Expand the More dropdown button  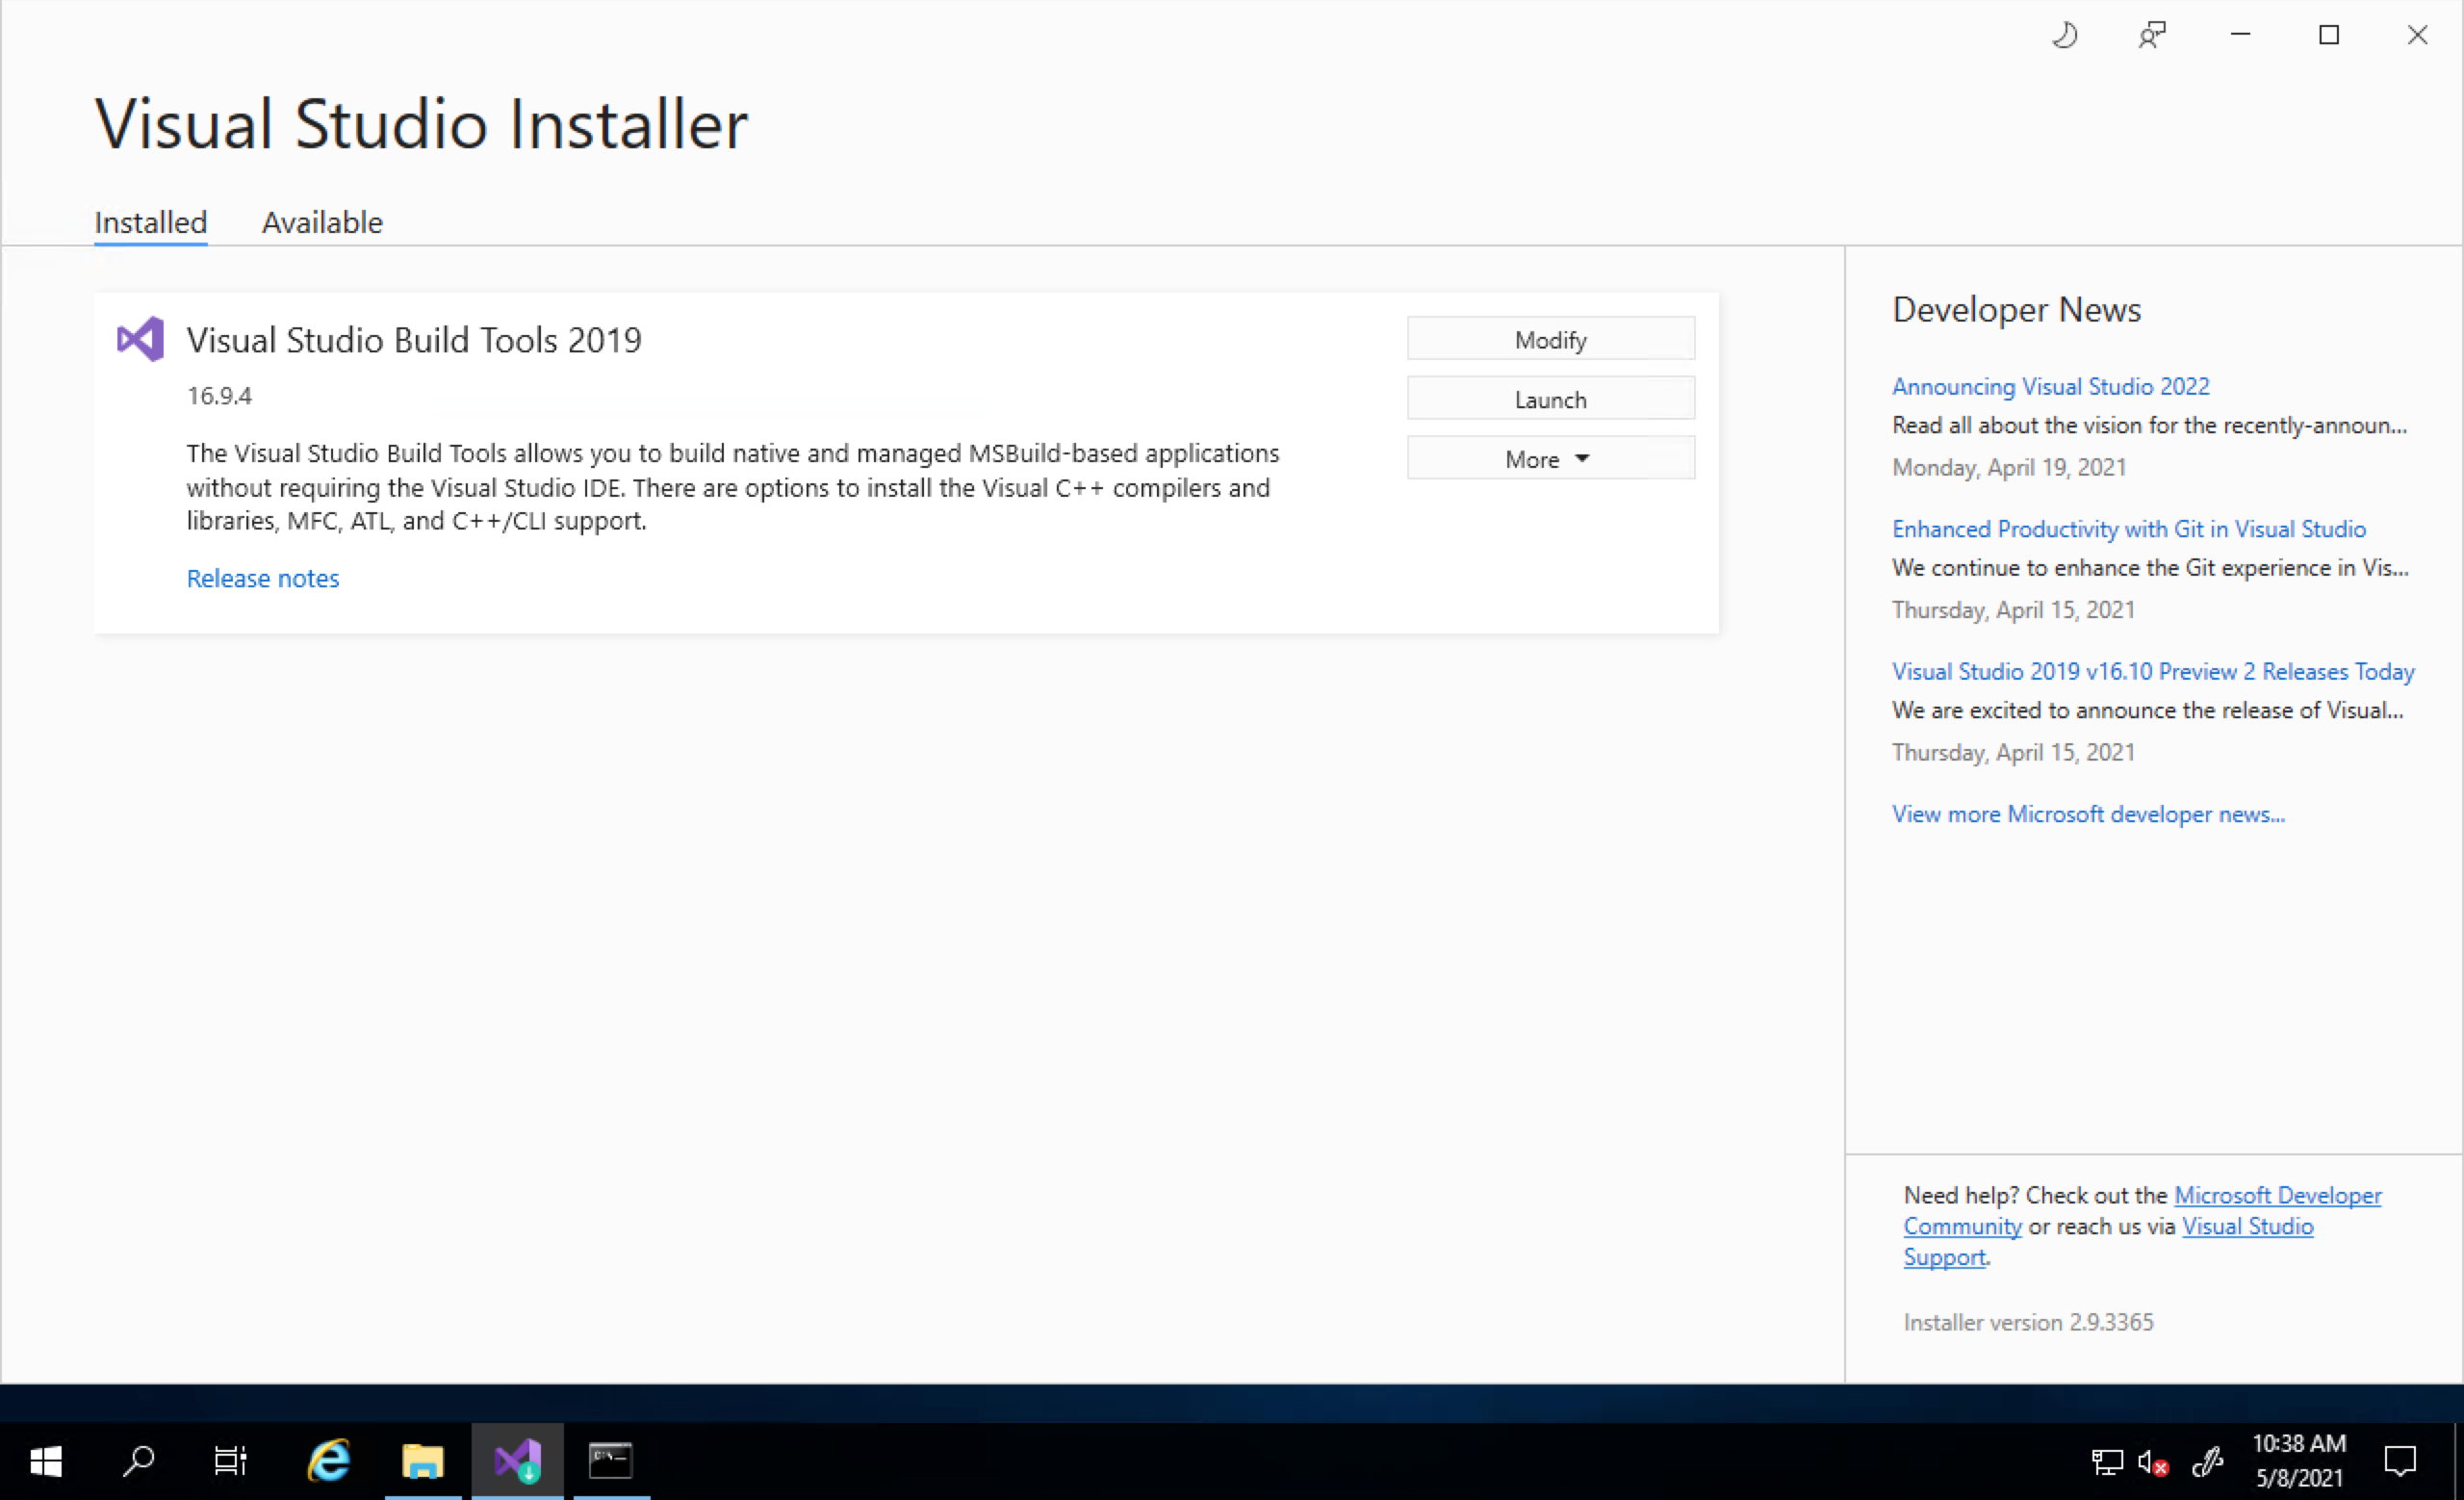(1550, 459)
